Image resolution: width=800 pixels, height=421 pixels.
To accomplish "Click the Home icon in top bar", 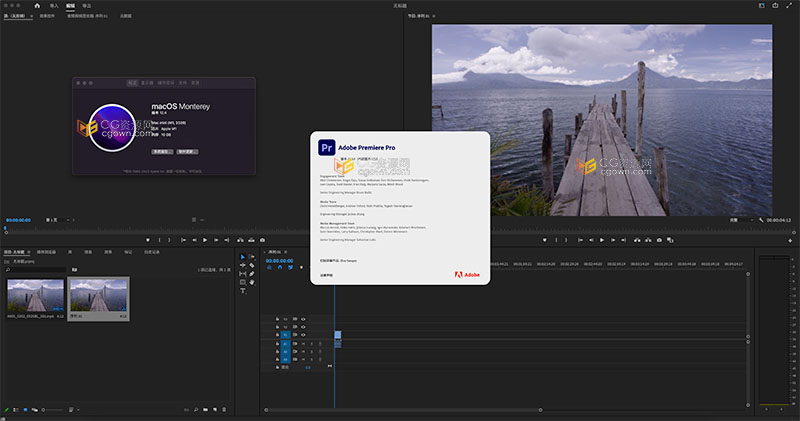I will (x=37, y=6).
